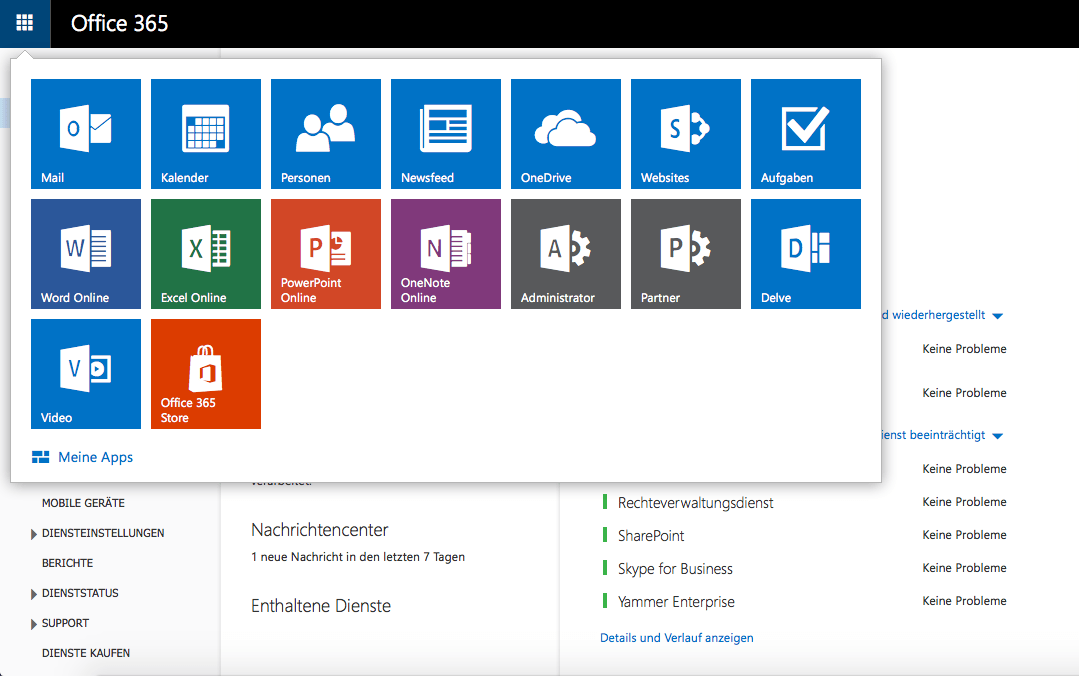Open the Video tile

86,374
